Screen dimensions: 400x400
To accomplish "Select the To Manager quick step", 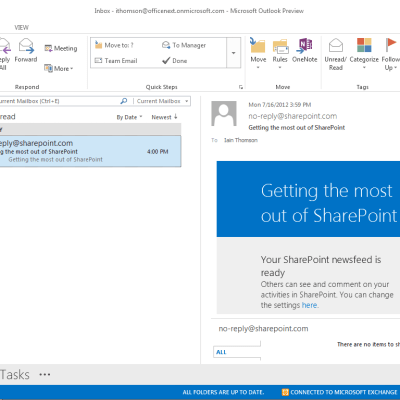I will pos(184,45).
